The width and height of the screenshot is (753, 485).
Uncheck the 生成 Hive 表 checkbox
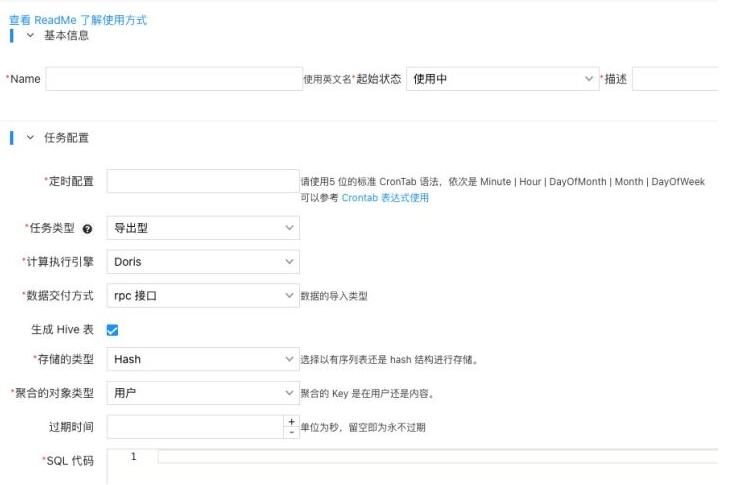(112, 330)
